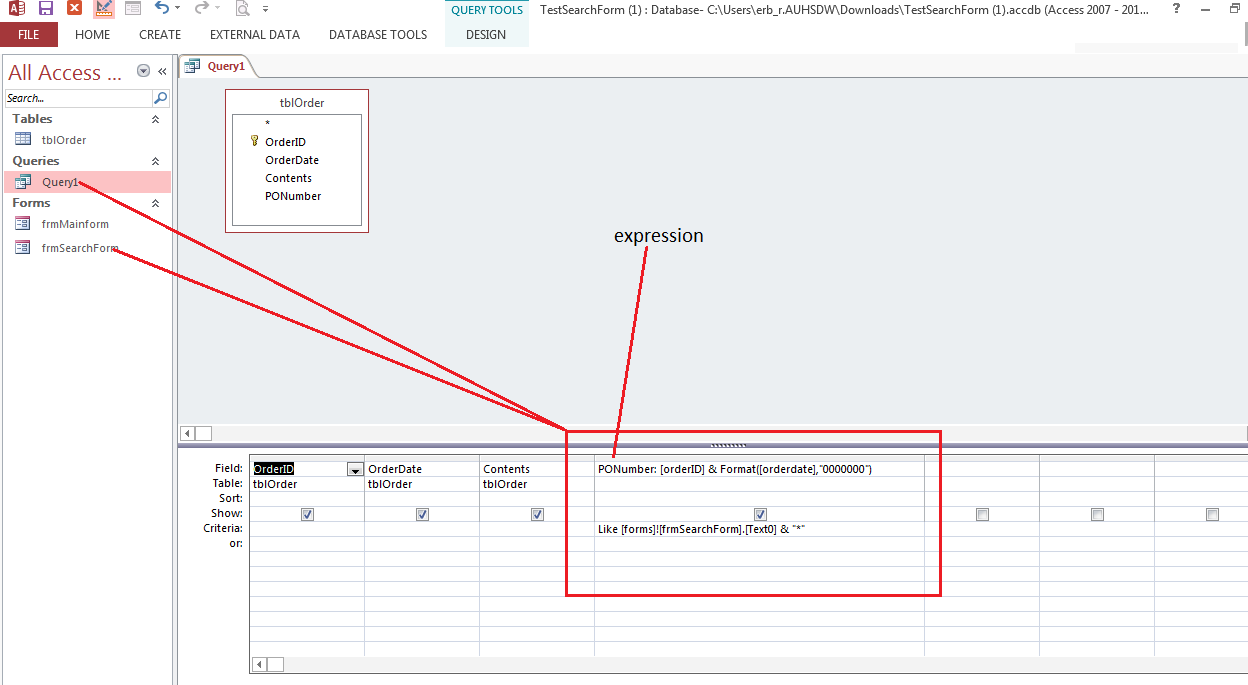Image resolution: width=1248 pixels, height=685 pixels.
Task: Open the FILE tab
Action: [x=29, y=34]
